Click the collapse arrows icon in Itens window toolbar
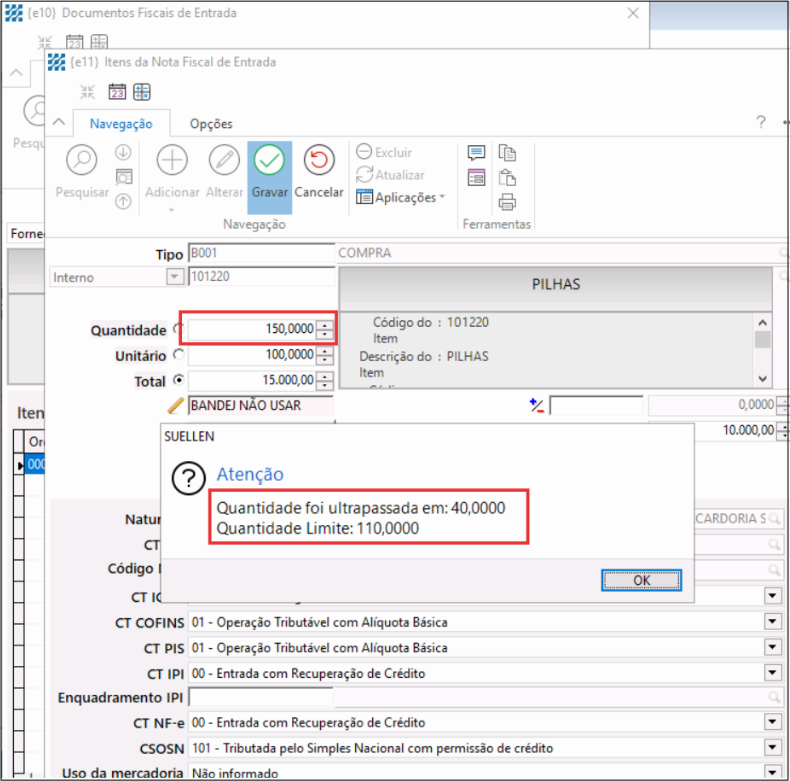790x781 pixels. (87, 92)
